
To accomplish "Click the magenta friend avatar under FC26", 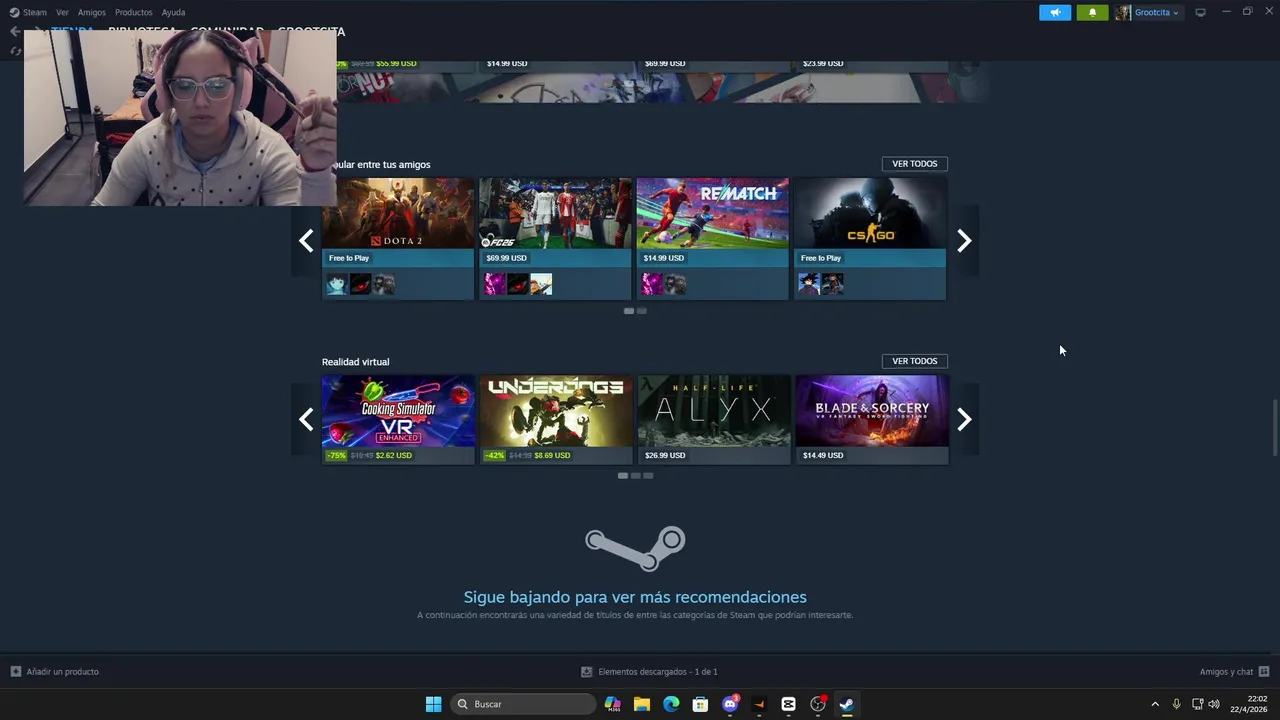I will click(x=494, y=285).
